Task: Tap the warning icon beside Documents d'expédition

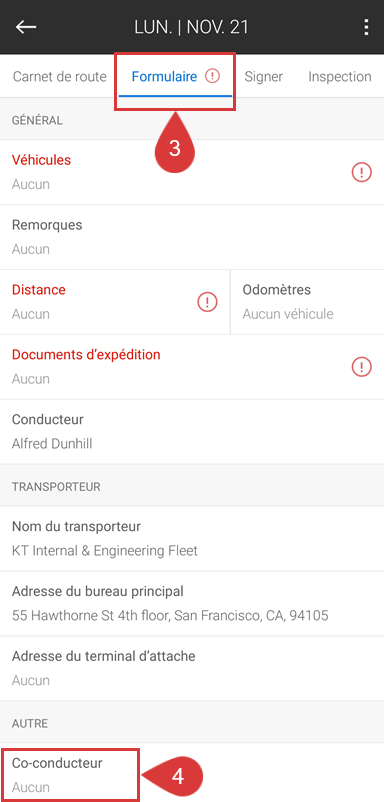Action: 361,367
